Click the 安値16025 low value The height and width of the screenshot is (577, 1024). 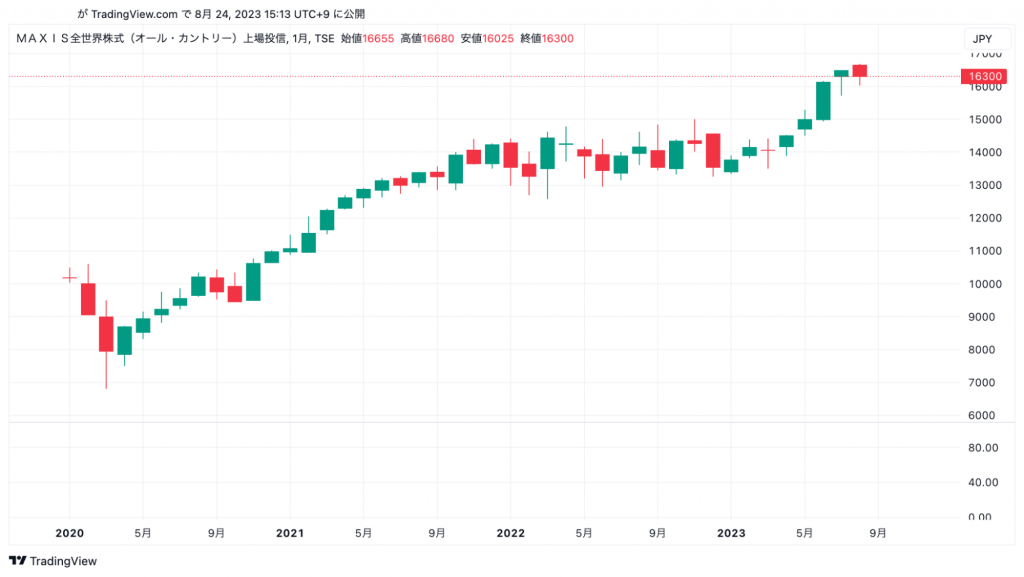(x=487, y=39)
